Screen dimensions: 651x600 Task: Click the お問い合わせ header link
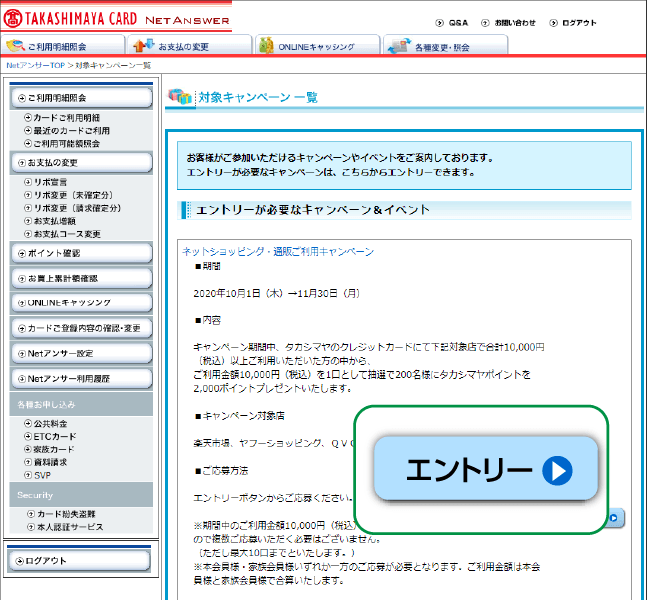coord(515,23)
